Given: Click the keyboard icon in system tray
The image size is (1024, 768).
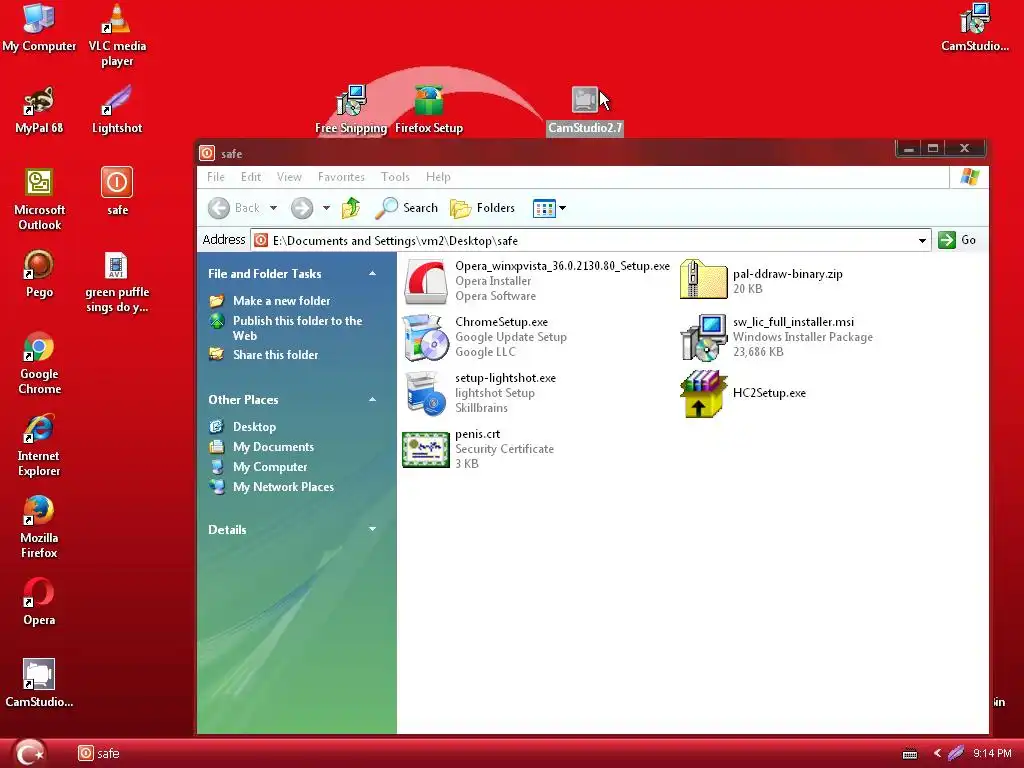Looking at the screenshot, I should [910, 754].
